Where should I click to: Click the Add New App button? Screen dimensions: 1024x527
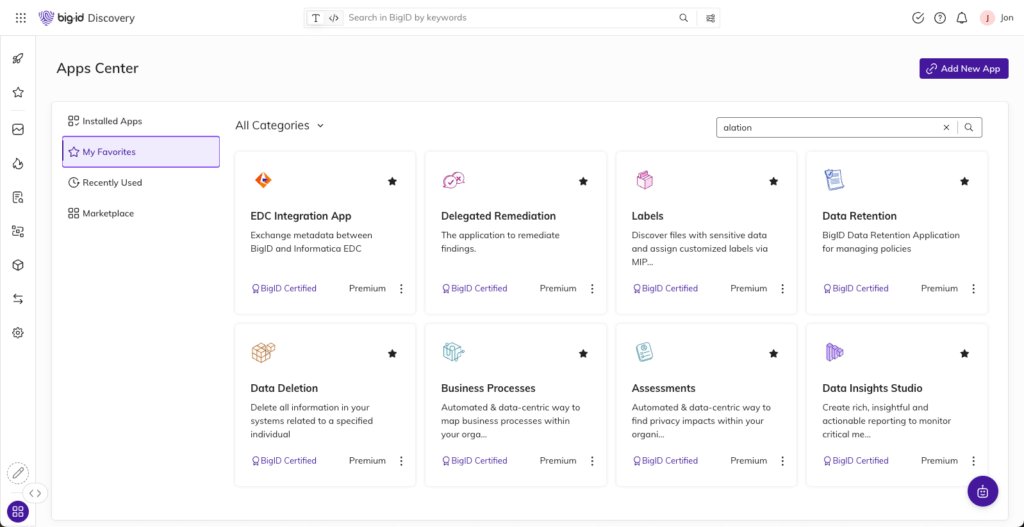click(963, 69)
